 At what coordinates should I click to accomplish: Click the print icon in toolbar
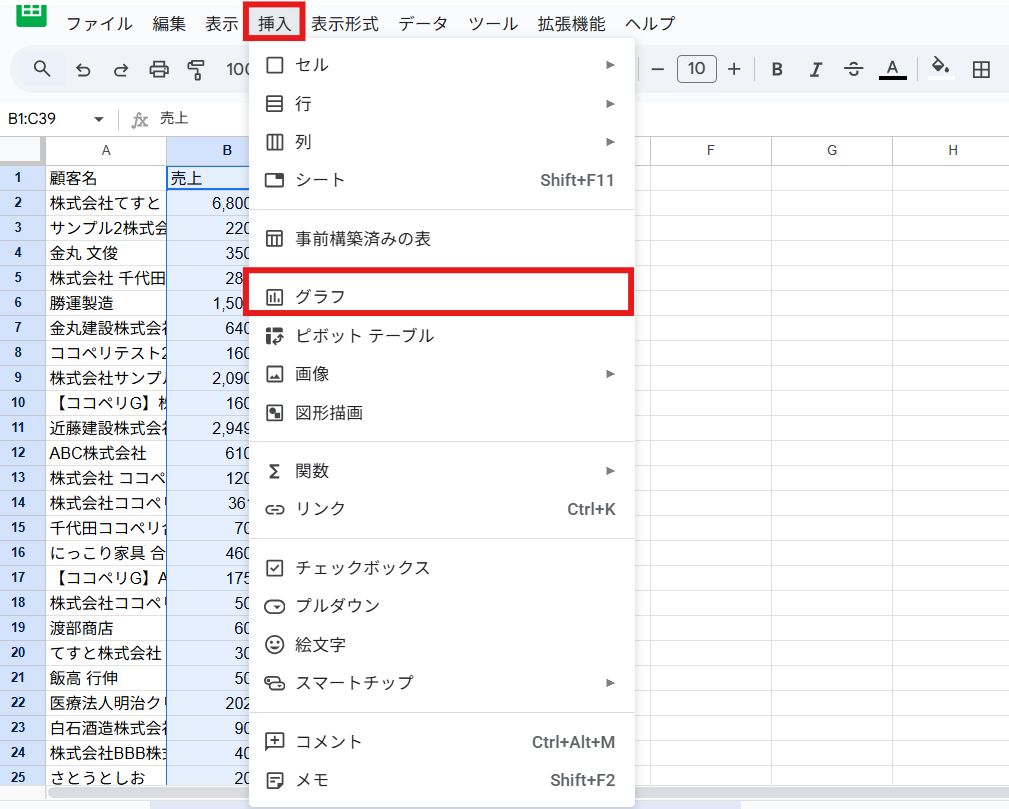(159, 69)
